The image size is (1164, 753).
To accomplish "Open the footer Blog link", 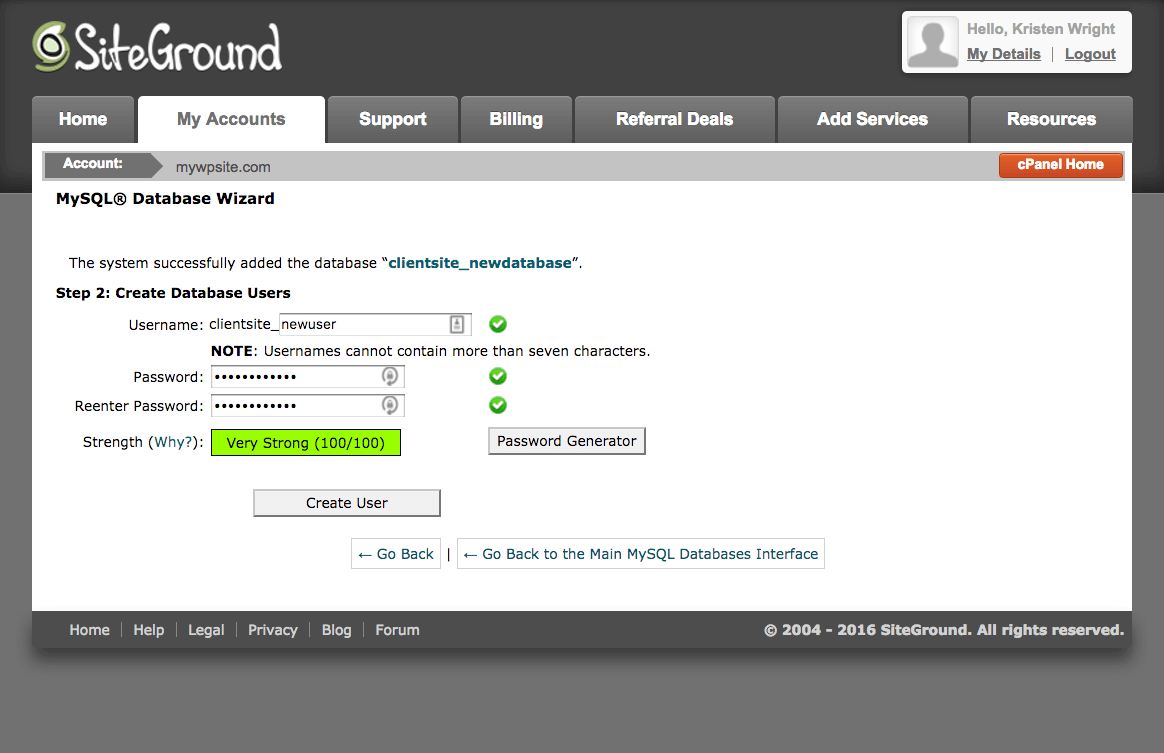I will pyautogui.click(x=336, y=630).
